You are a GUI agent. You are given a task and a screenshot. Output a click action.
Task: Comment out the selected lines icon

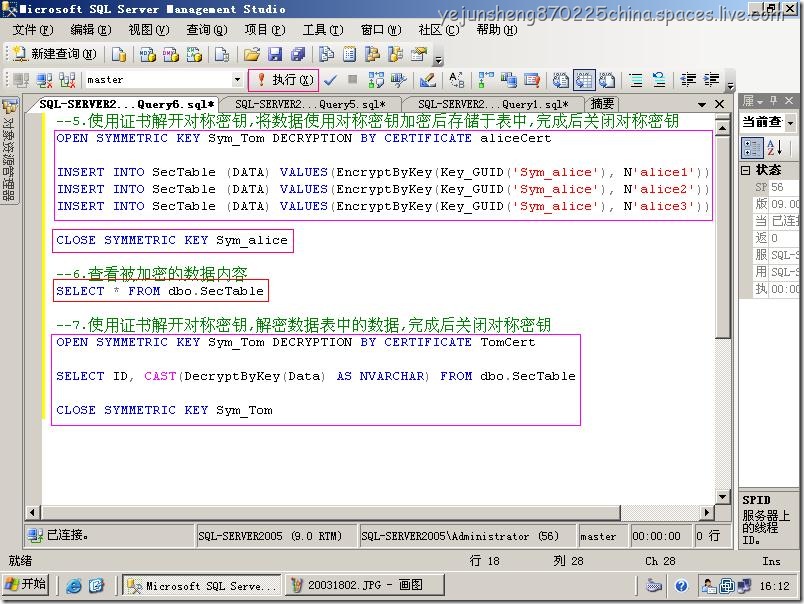tap(636, 80)
